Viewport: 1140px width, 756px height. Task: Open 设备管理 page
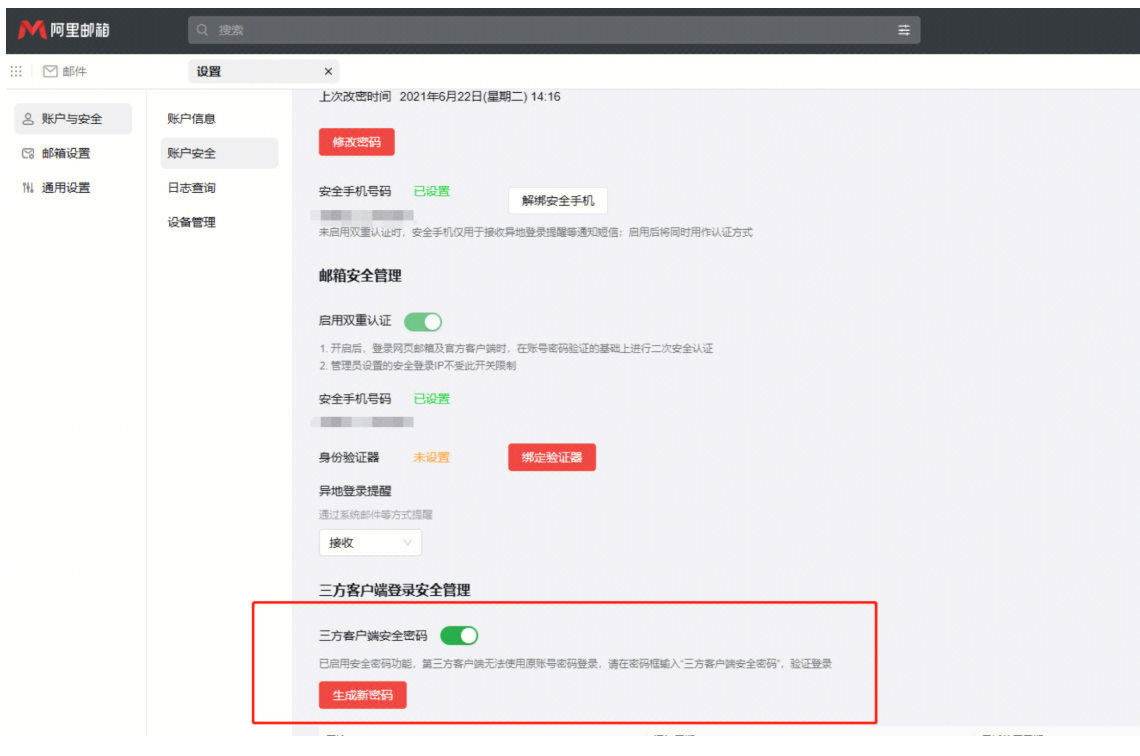click(220, 222)
